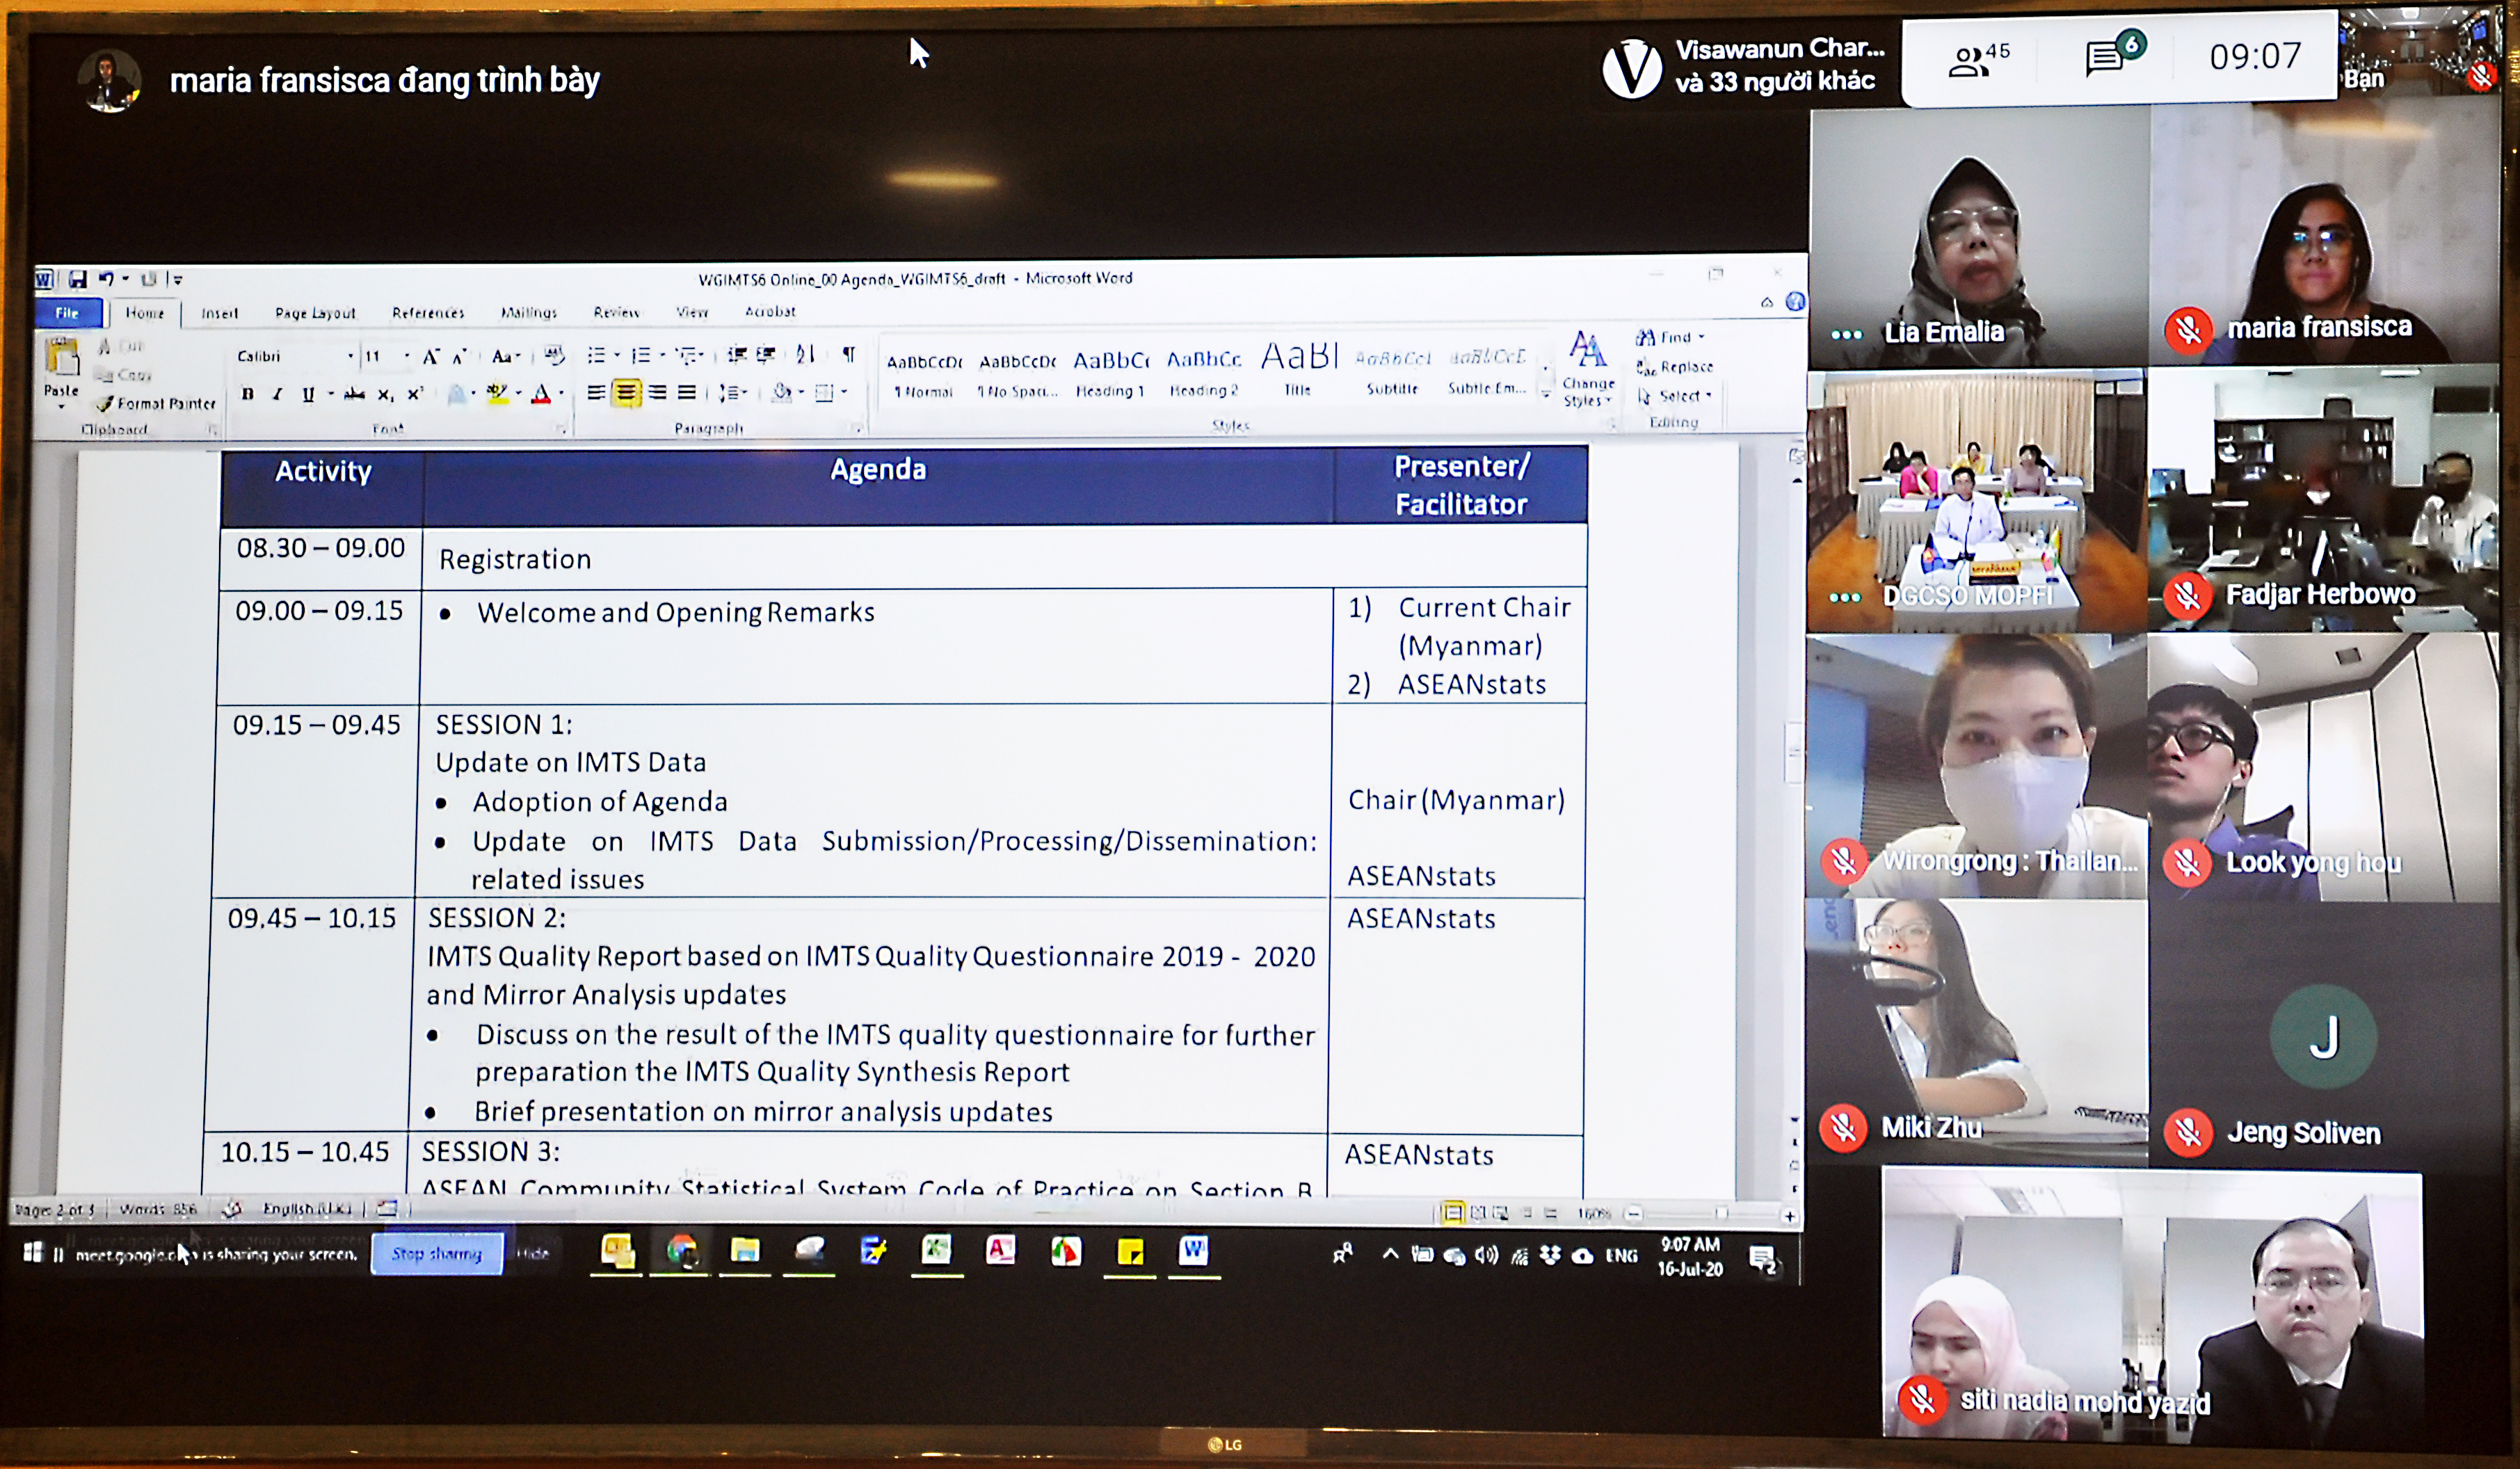Toggle center paragraph alignment
This screenshot has width=2520, height=1469.
tap(626, 393)
